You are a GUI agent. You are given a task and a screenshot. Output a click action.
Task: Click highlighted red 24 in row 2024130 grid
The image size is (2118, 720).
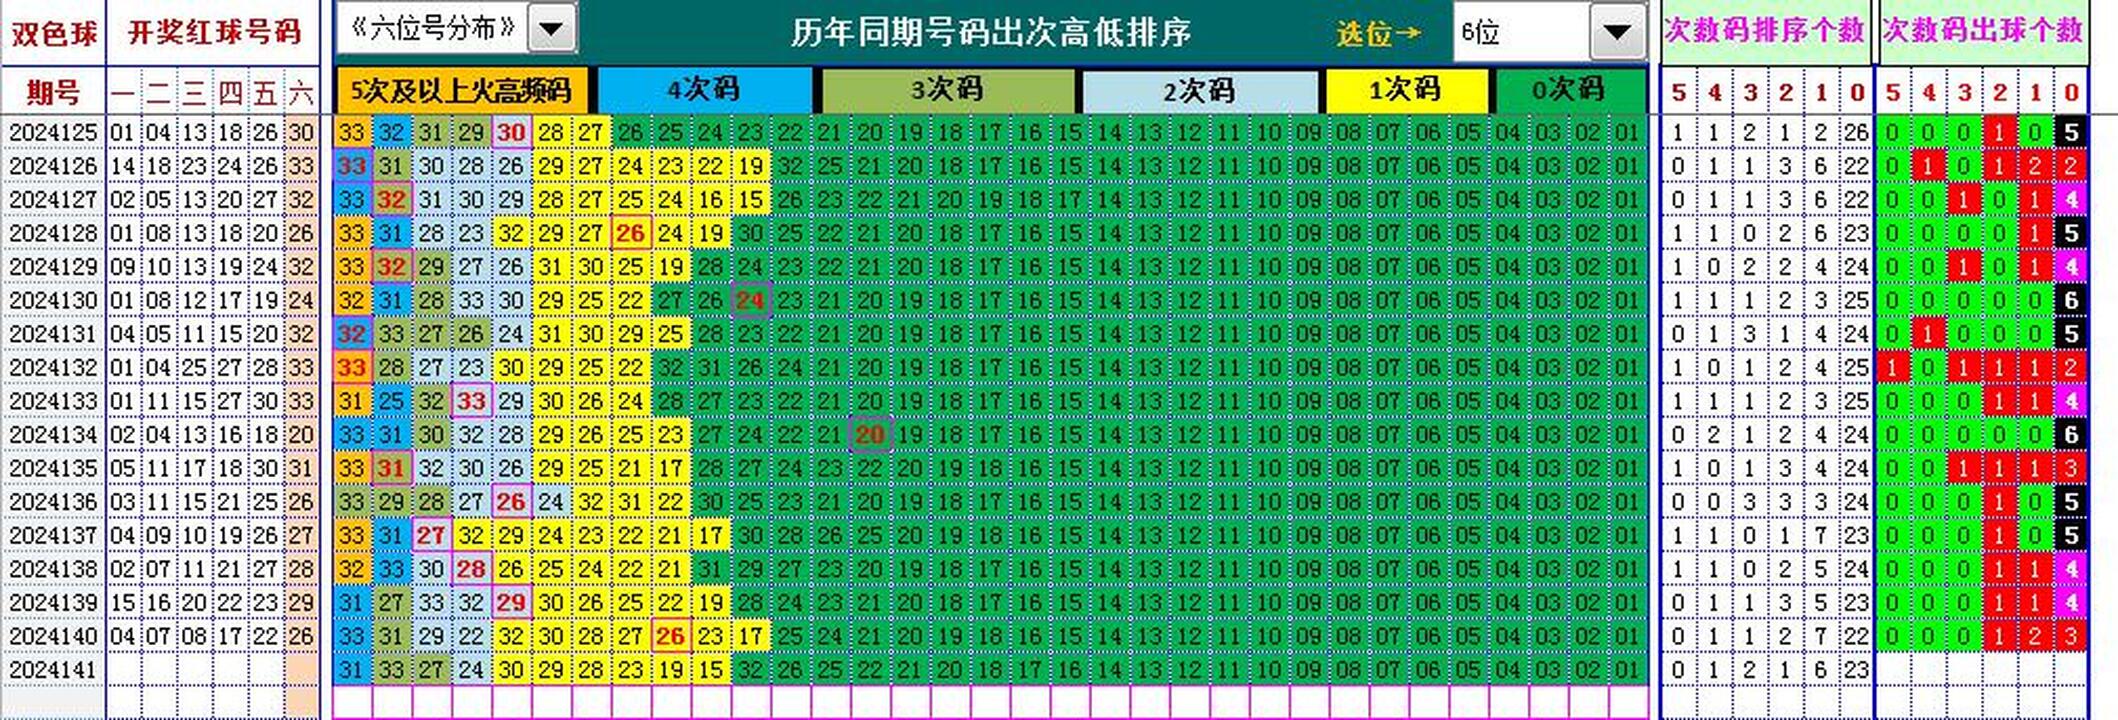[x=750, y=300]
